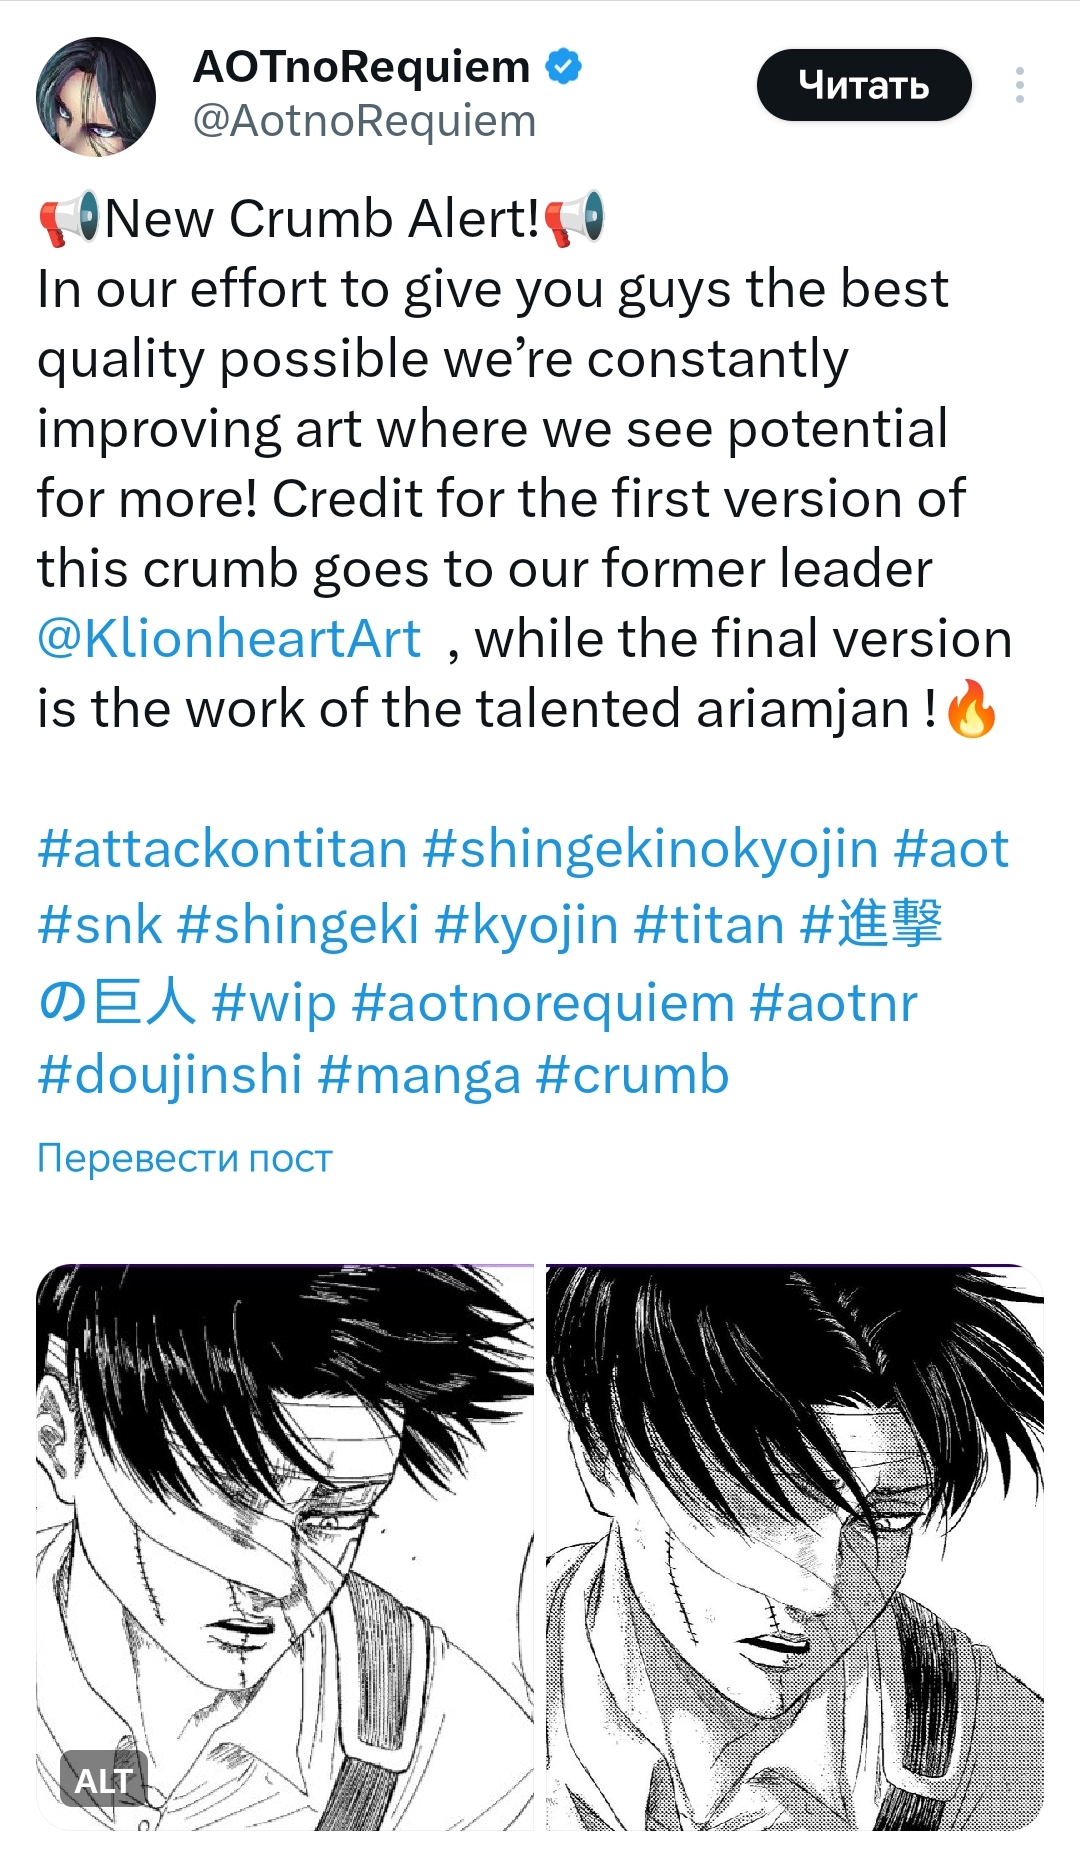Tap the #aot hashtag
This screenshot has width=1080, height=1863.
click(x=951, y=849)
